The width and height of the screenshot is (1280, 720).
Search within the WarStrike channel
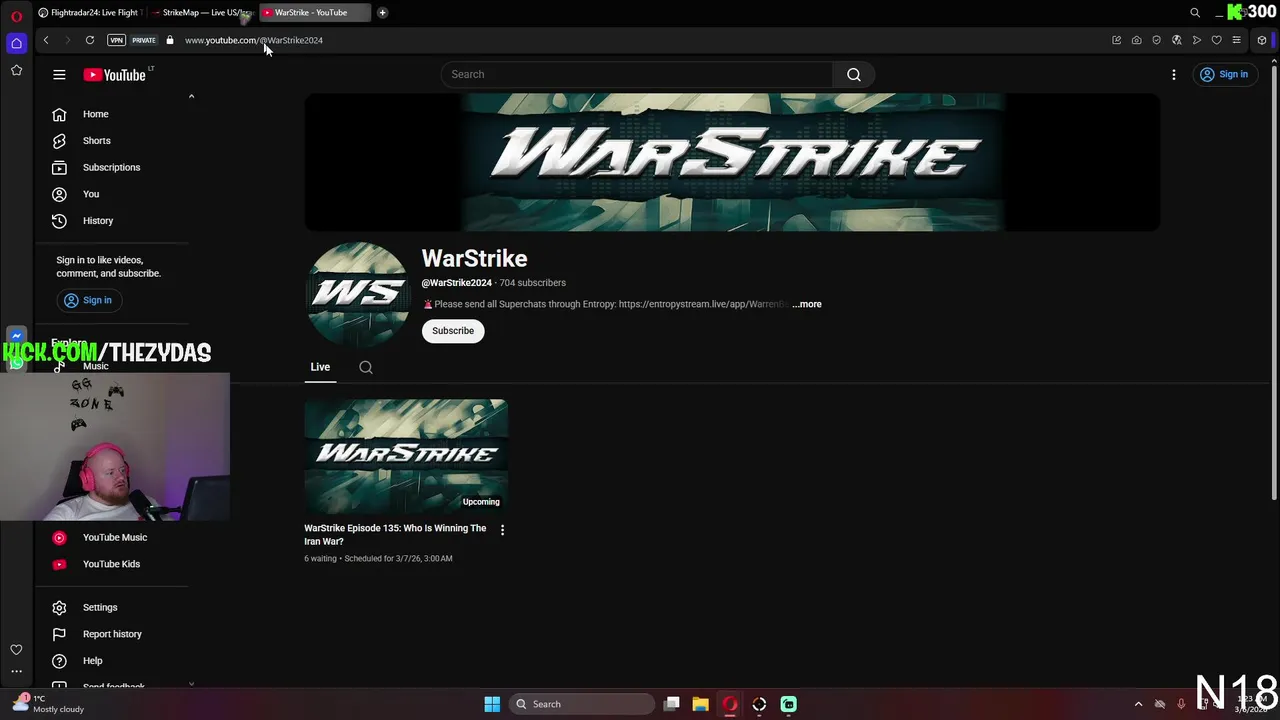(366, 367)
